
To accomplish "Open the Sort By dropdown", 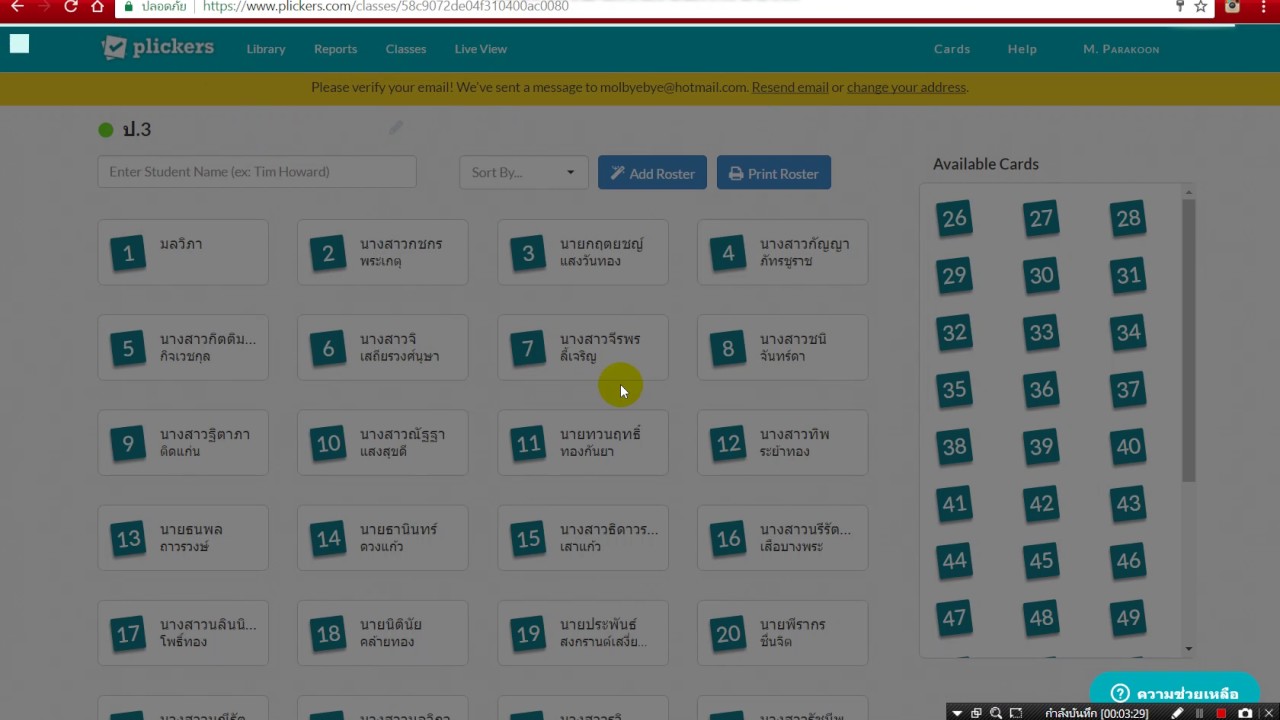I will 523,172.
